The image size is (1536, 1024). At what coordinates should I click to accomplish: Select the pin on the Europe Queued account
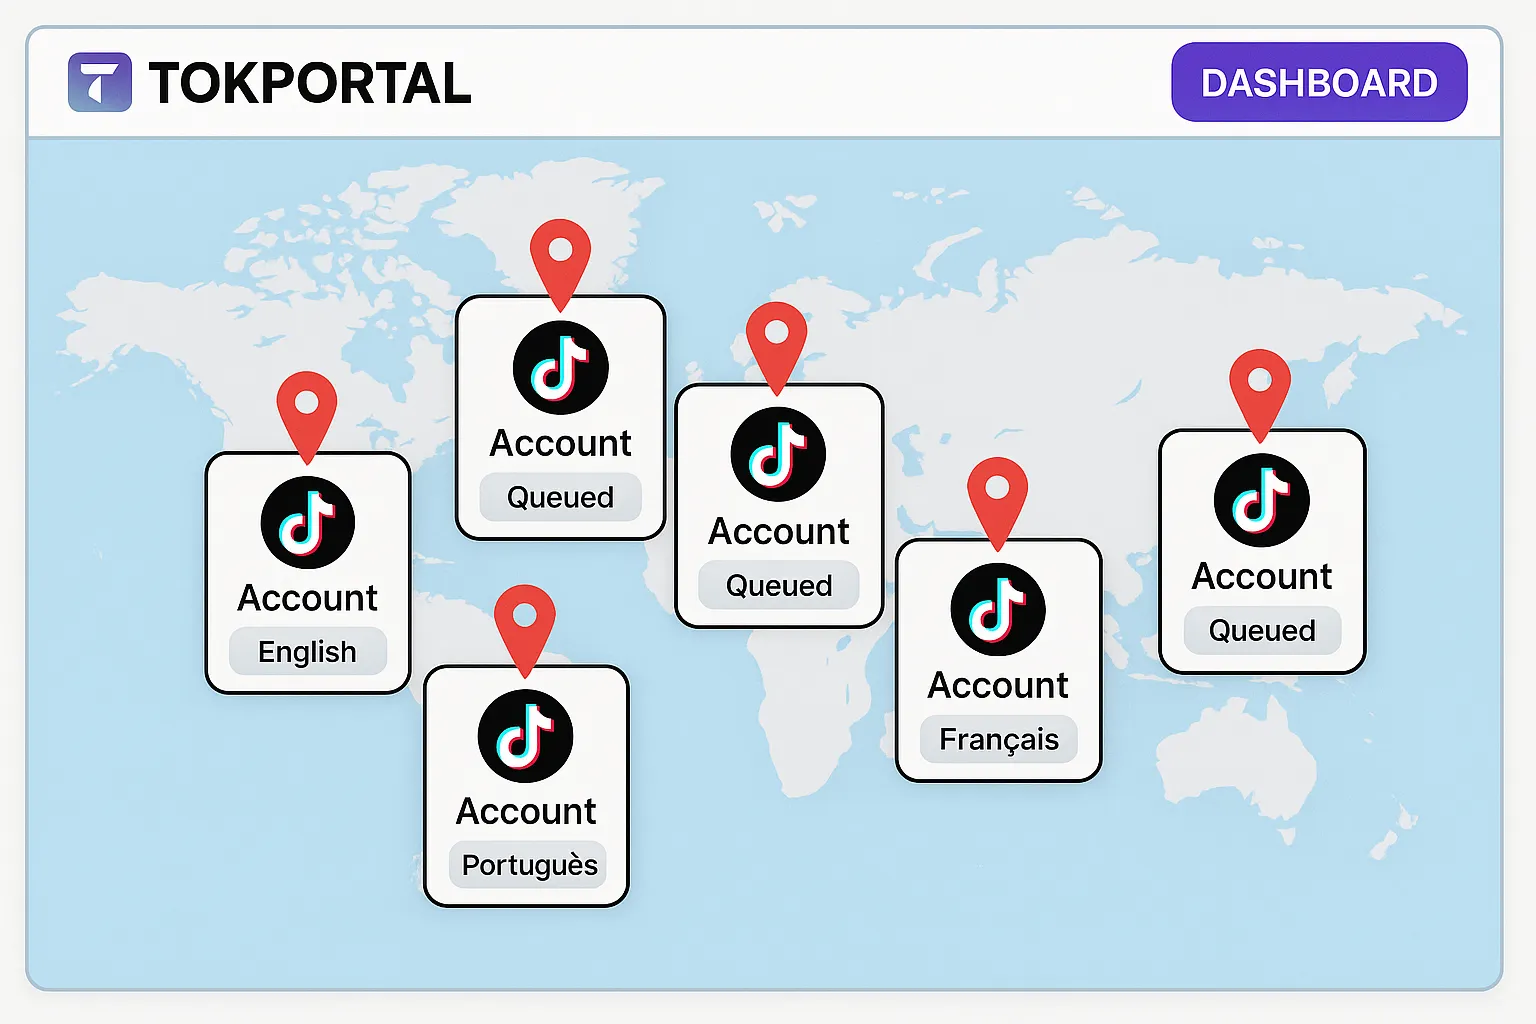(x=776, y=347)
